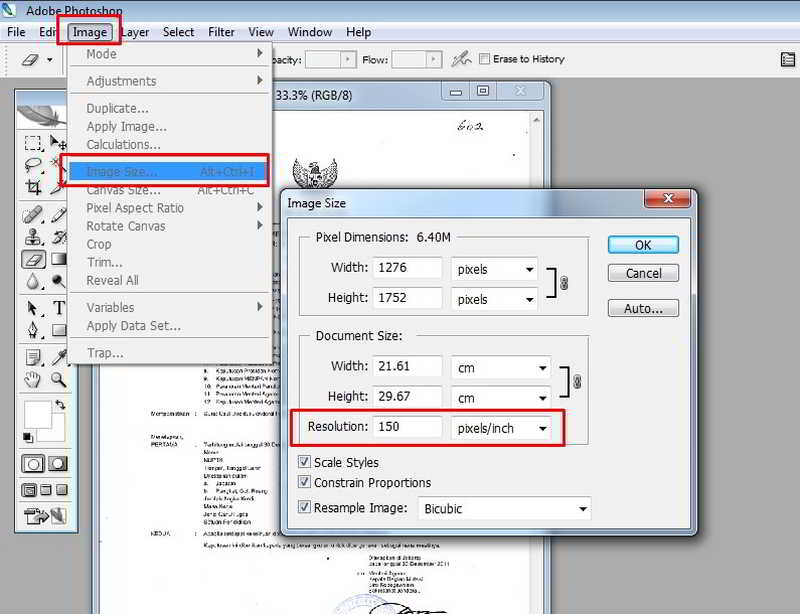
Task: Uncheck Scale Styles
Action: [x=304, y=462]
